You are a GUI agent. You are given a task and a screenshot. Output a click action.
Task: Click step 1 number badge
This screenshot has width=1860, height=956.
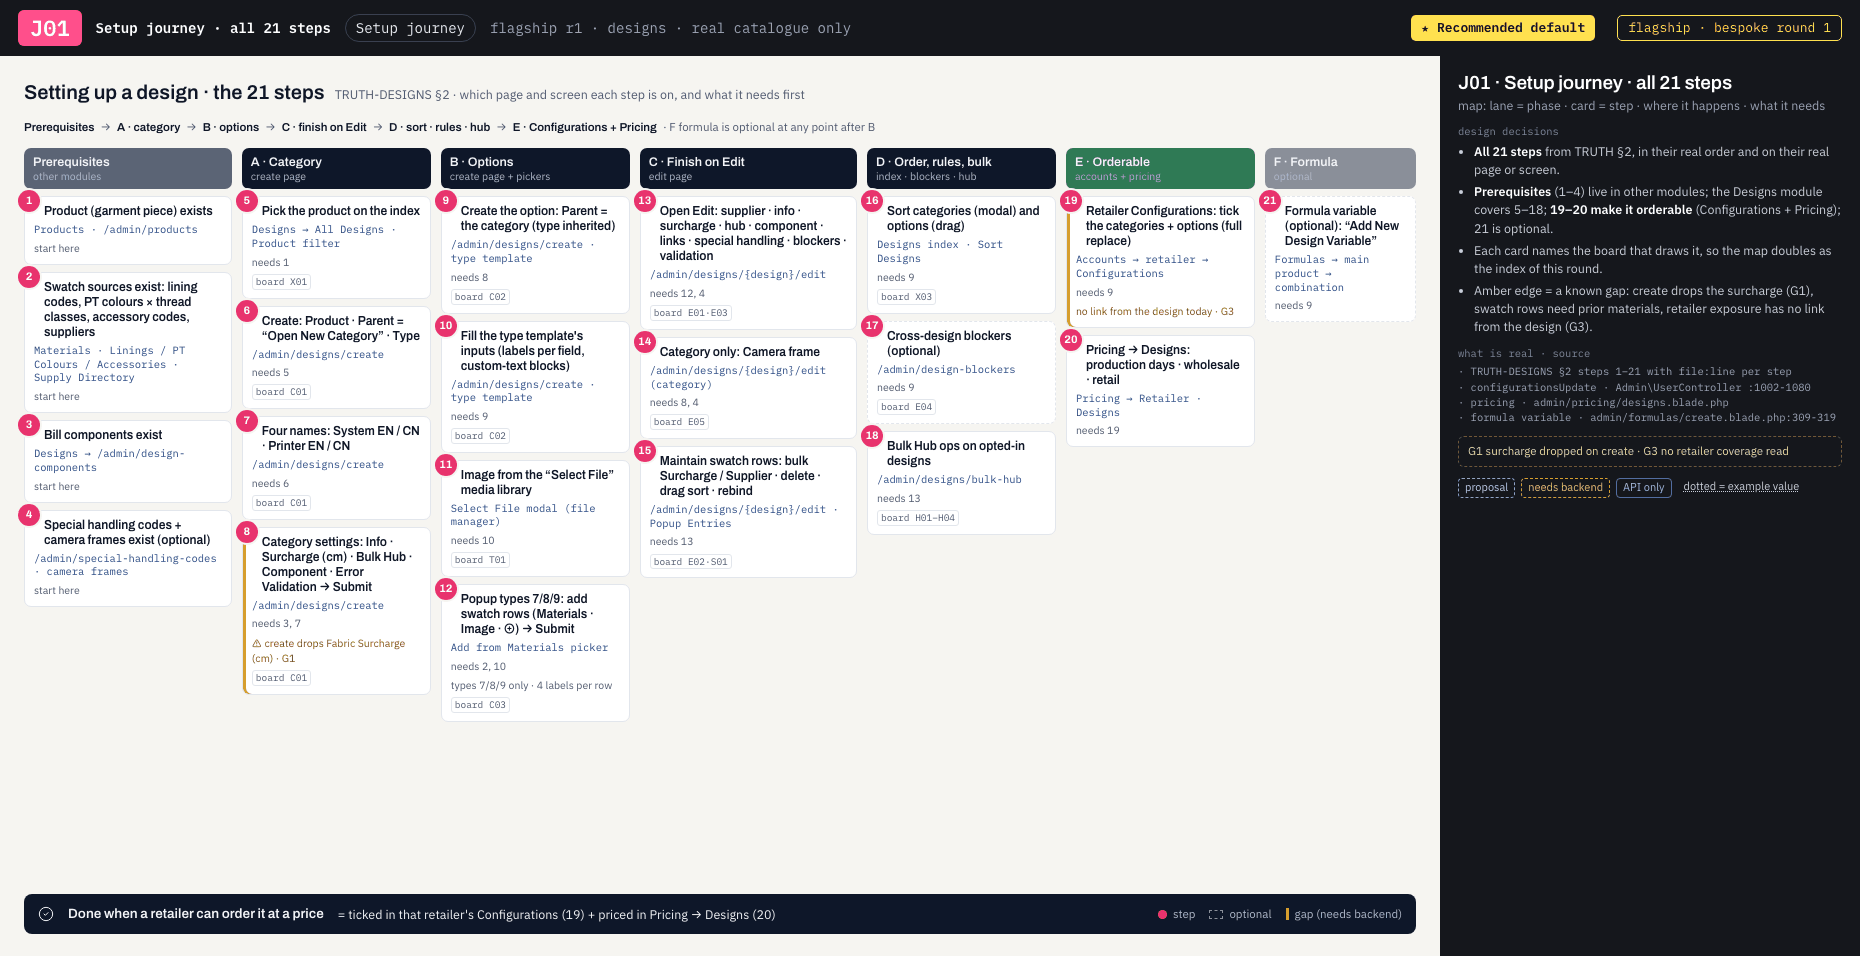tap(29, 201)
